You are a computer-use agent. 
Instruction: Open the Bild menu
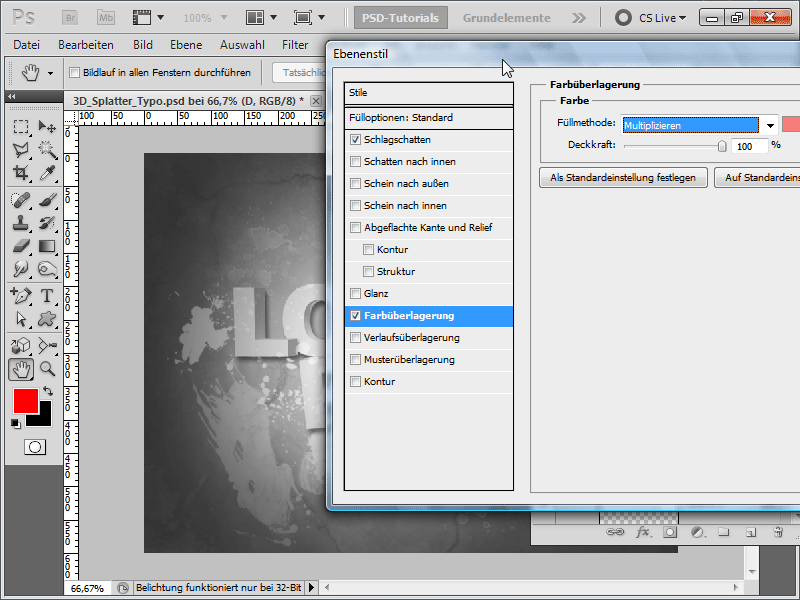click(143, 45)
